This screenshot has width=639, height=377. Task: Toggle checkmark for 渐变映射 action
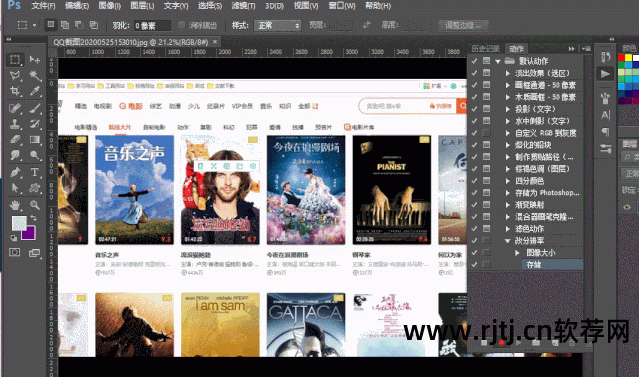[x=474, y=205]
